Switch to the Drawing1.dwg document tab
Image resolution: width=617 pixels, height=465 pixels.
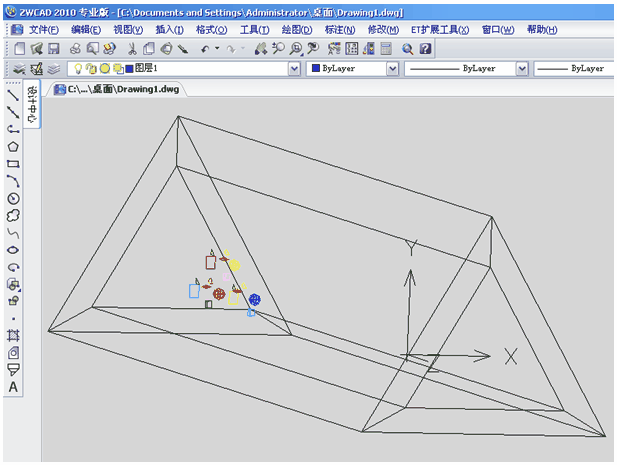120,89
